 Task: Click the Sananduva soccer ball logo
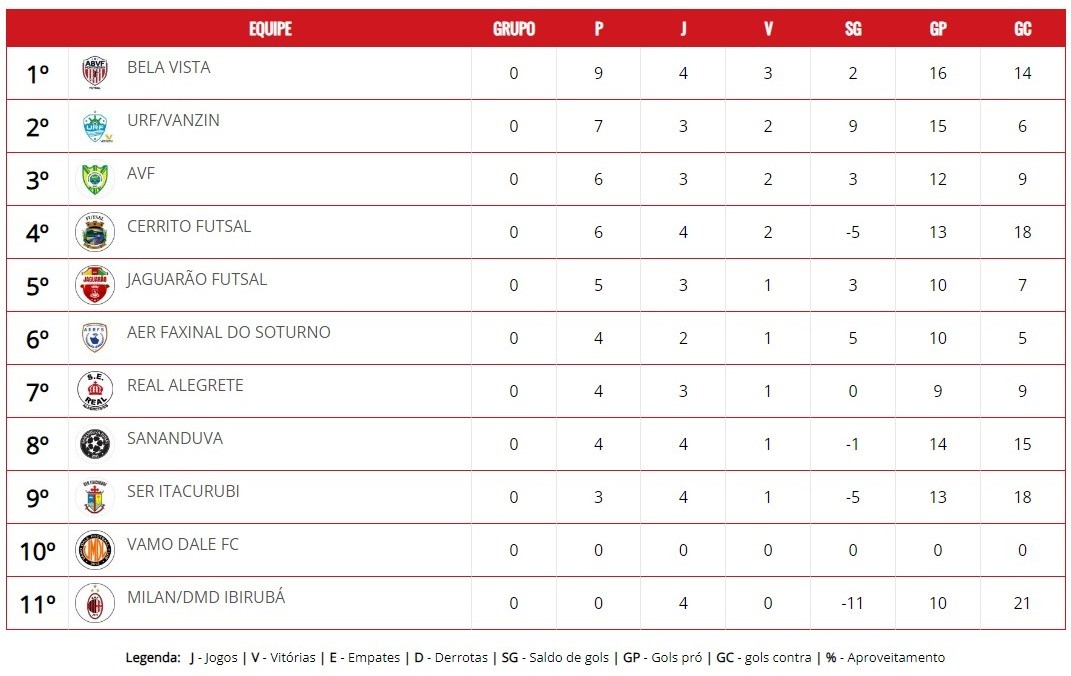(95, 444)
